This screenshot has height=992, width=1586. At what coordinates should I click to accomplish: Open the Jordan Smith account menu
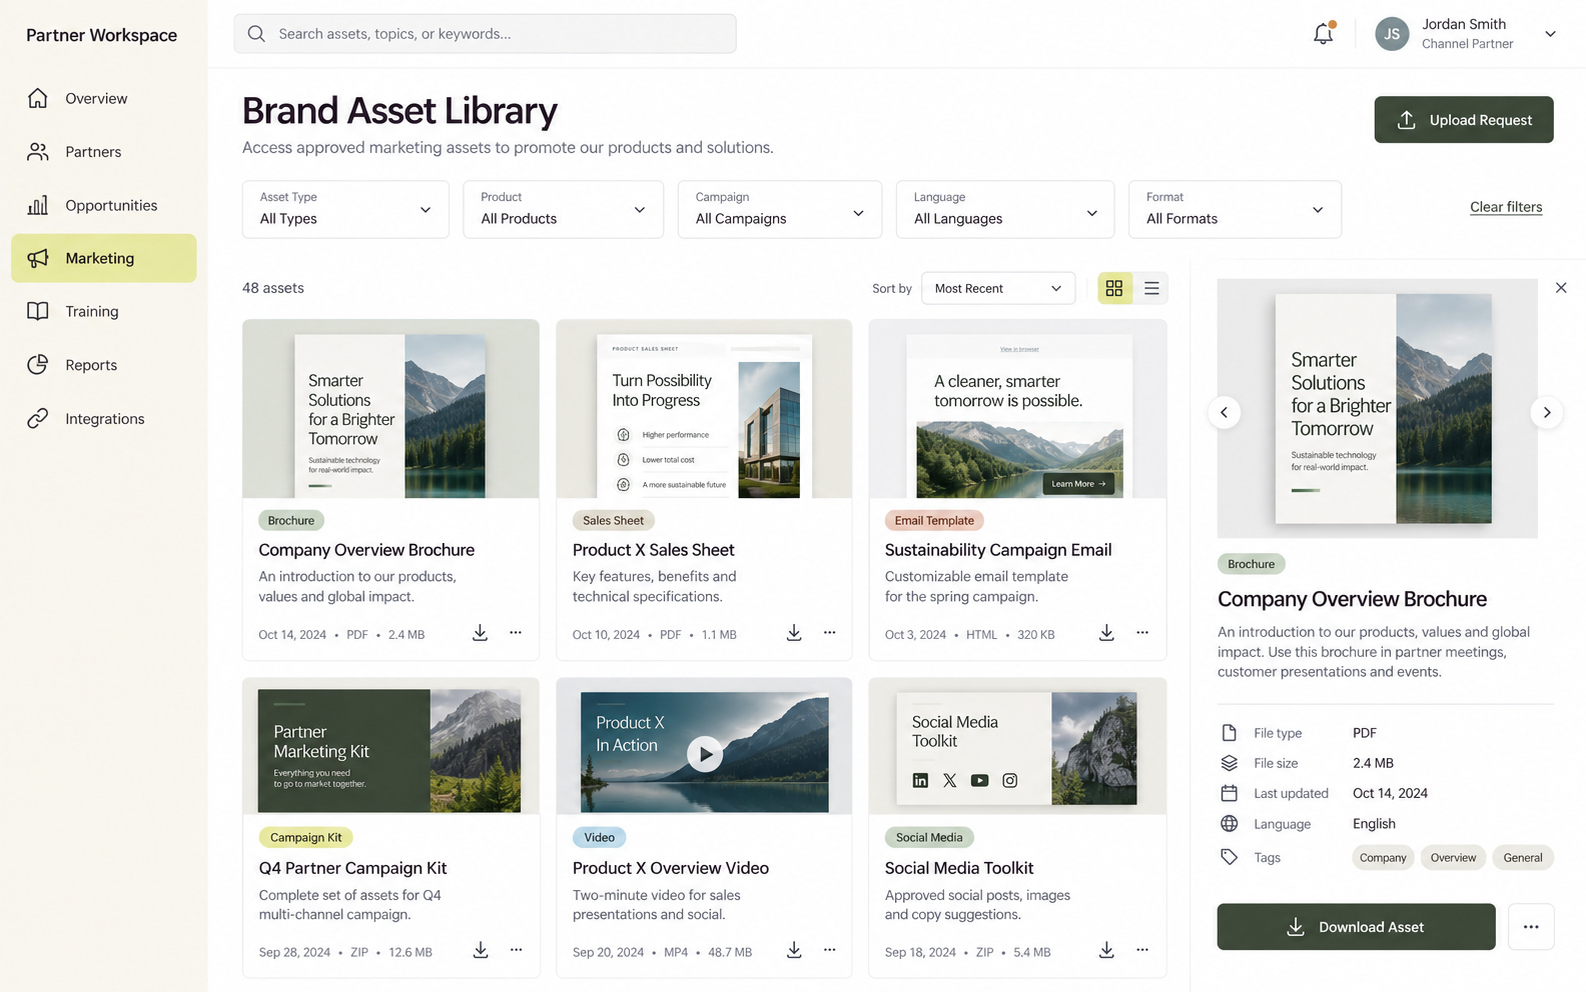click(1465, 33)
